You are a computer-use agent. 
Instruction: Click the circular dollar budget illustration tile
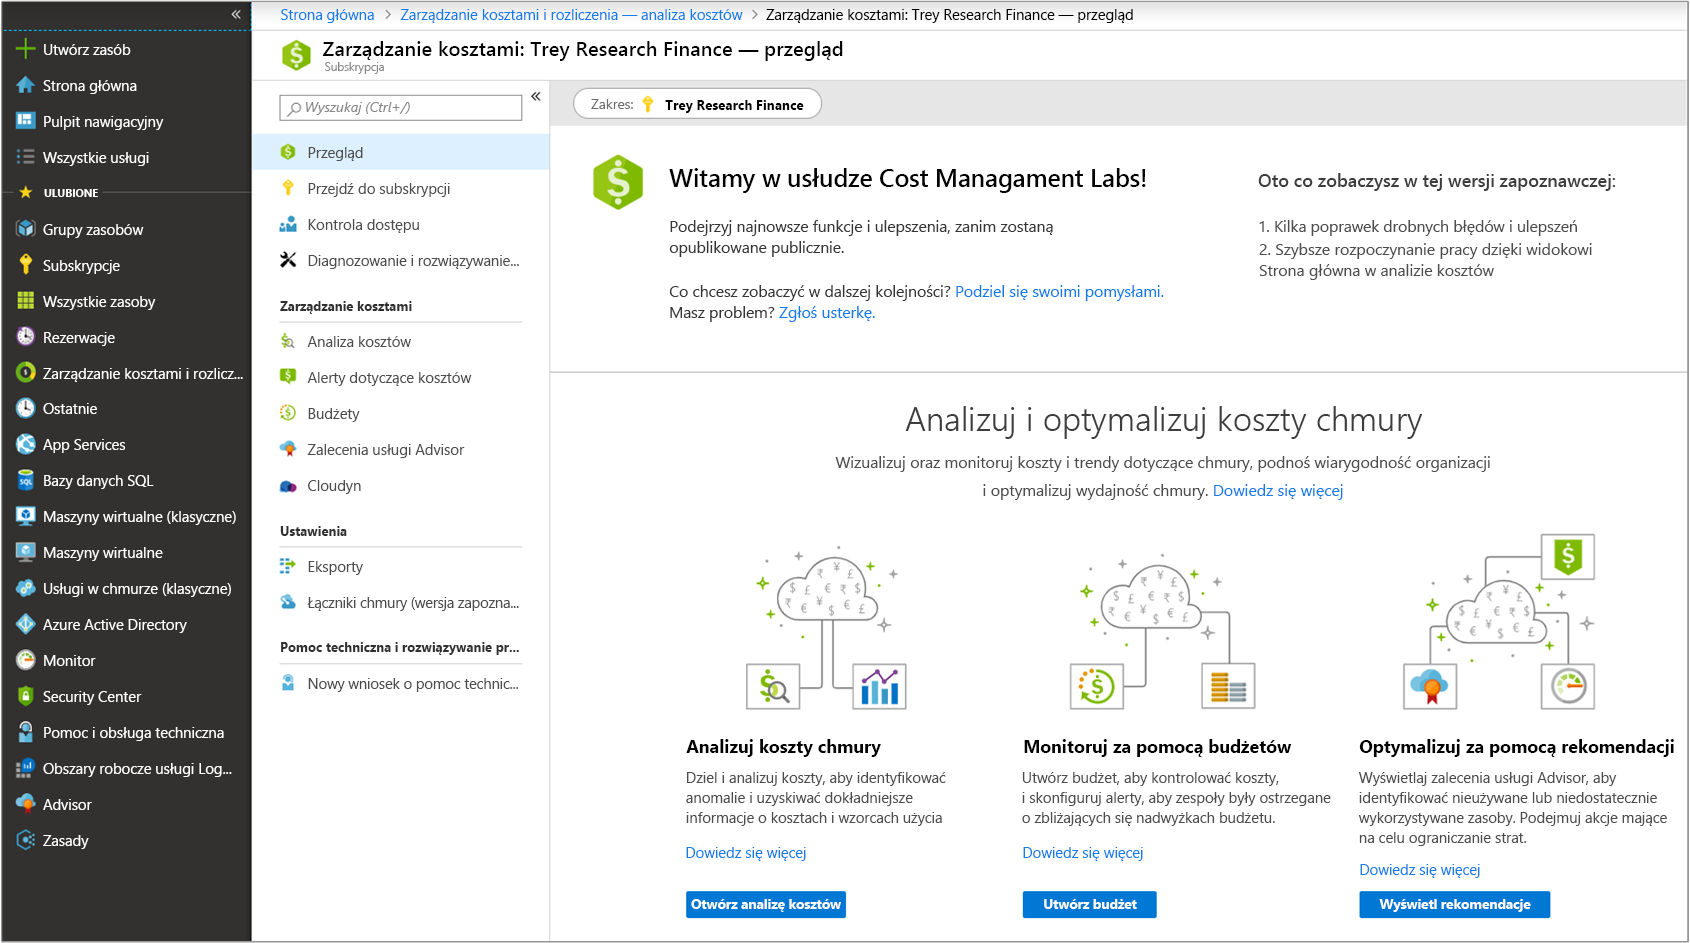coord(1096,686)
